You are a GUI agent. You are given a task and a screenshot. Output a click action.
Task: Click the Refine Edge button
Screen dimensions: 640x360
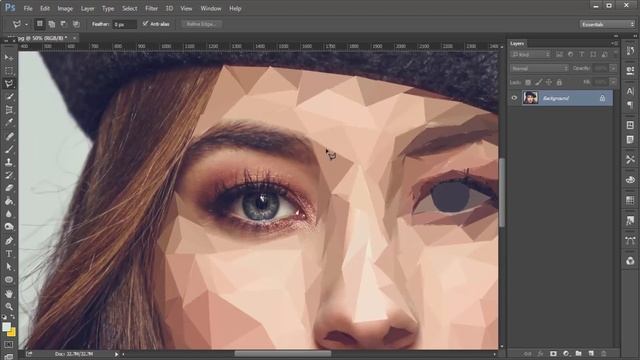201,24
